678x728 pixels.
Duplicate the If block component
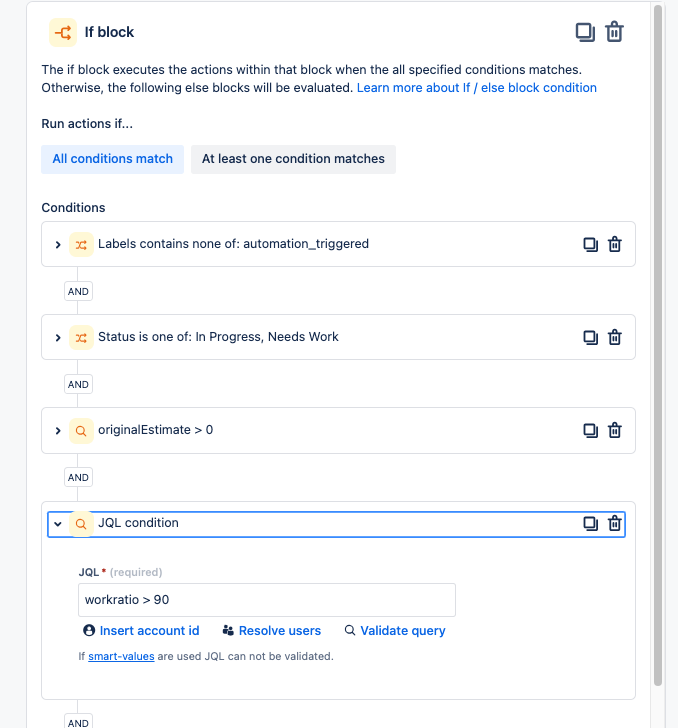coord(585,32)
